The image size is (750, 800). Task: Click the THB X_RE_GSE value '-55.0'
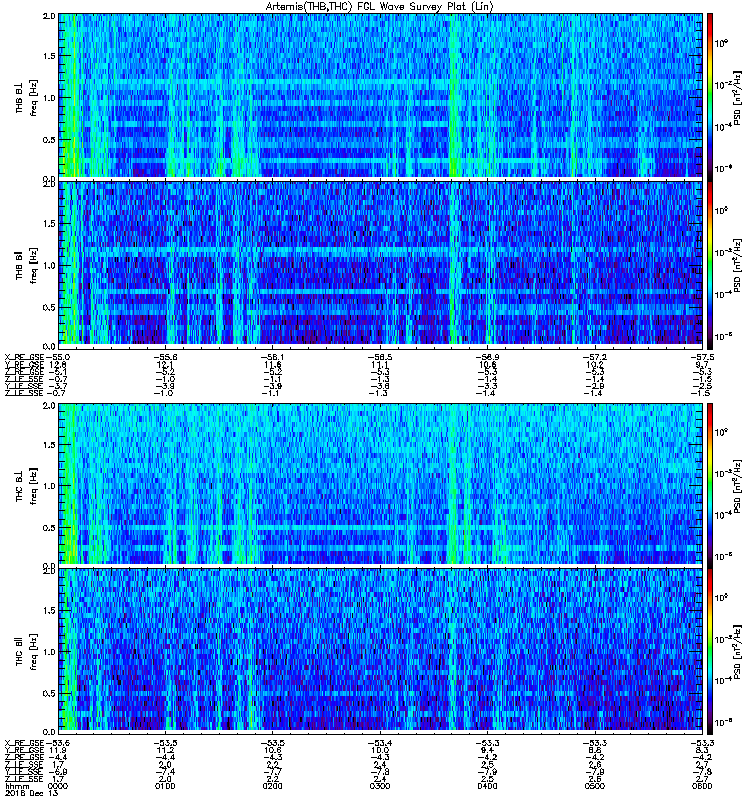point(58,357)
